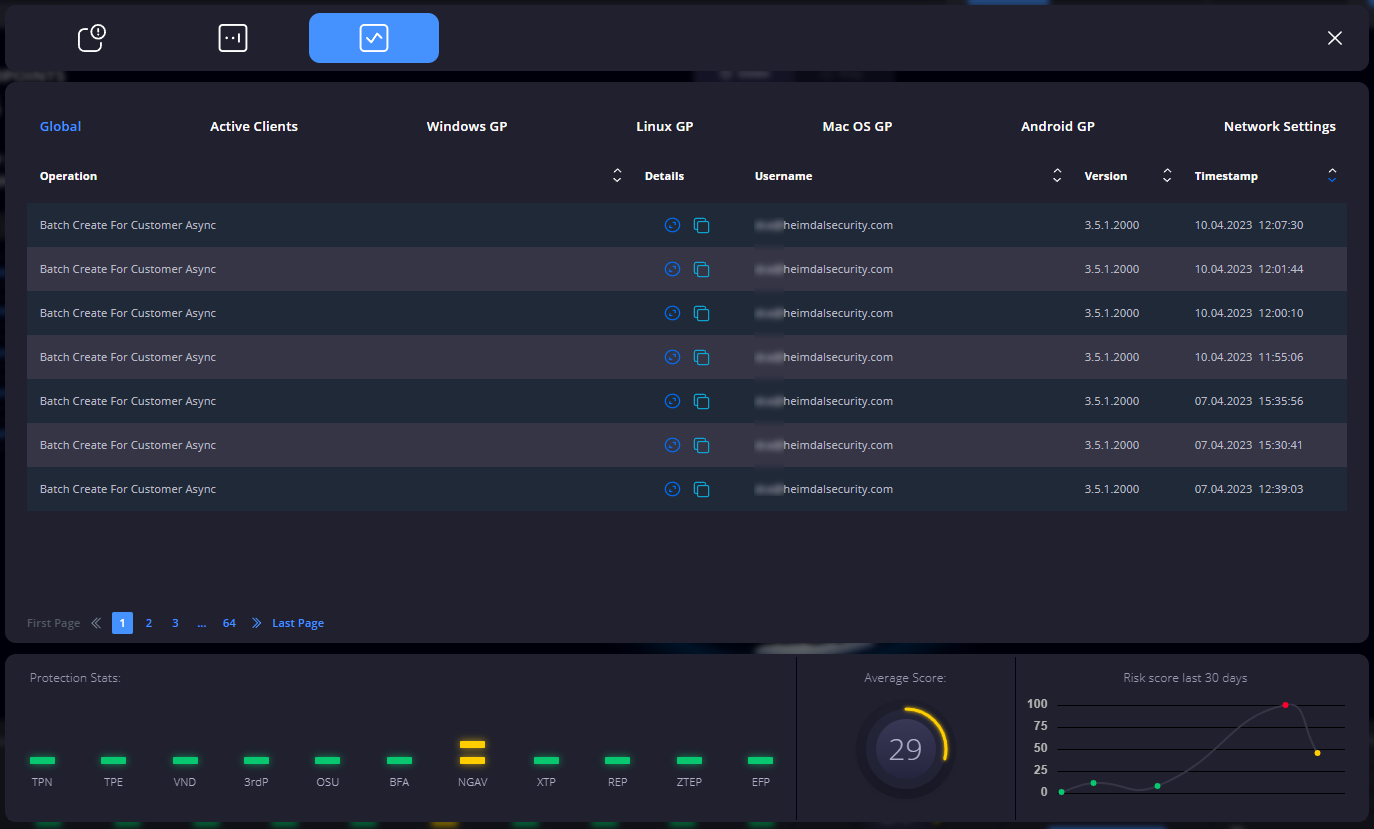Click the TPN green status bar
The width and height of the screenshot is (1374, 829).
[x=42, y=761]
